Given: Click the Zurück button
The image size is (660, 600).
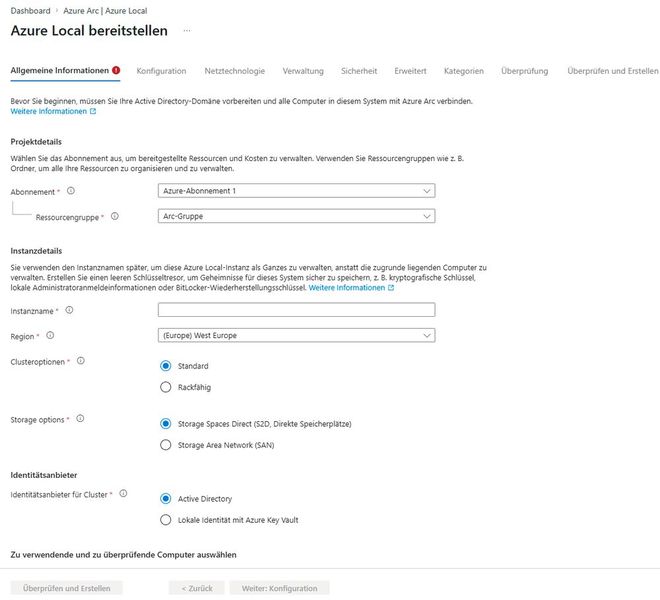Looking at the screenshot, I should point(197,588).
